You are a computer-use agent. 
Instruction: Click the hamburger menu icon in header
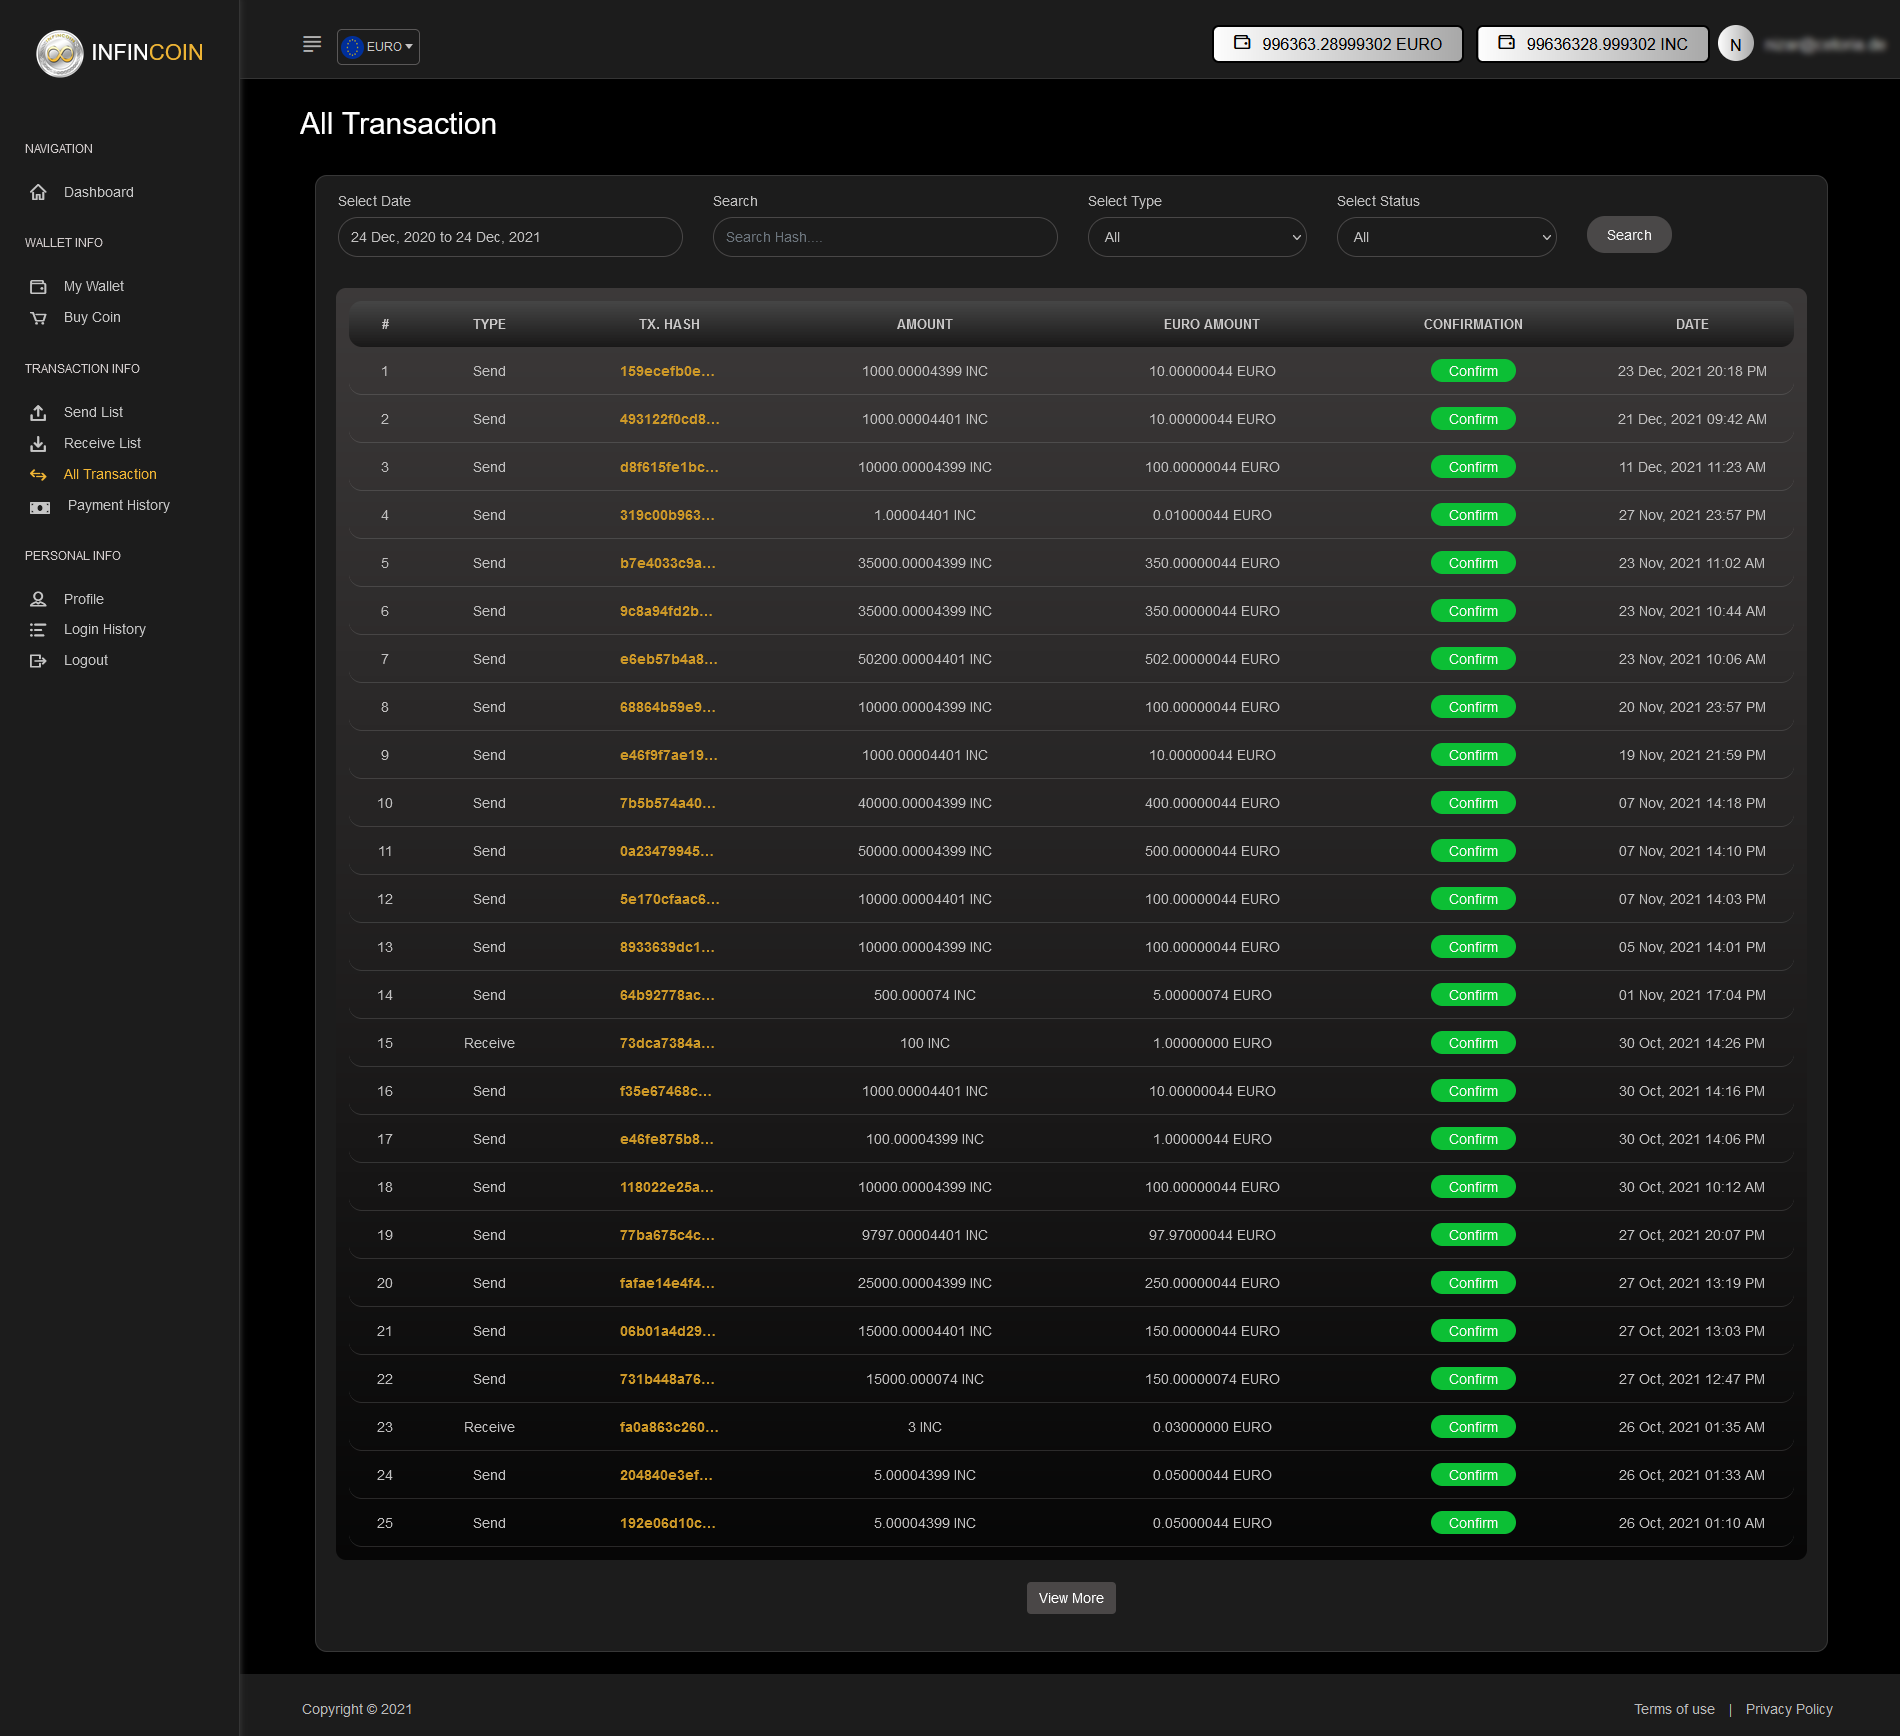tap(312, 44)
